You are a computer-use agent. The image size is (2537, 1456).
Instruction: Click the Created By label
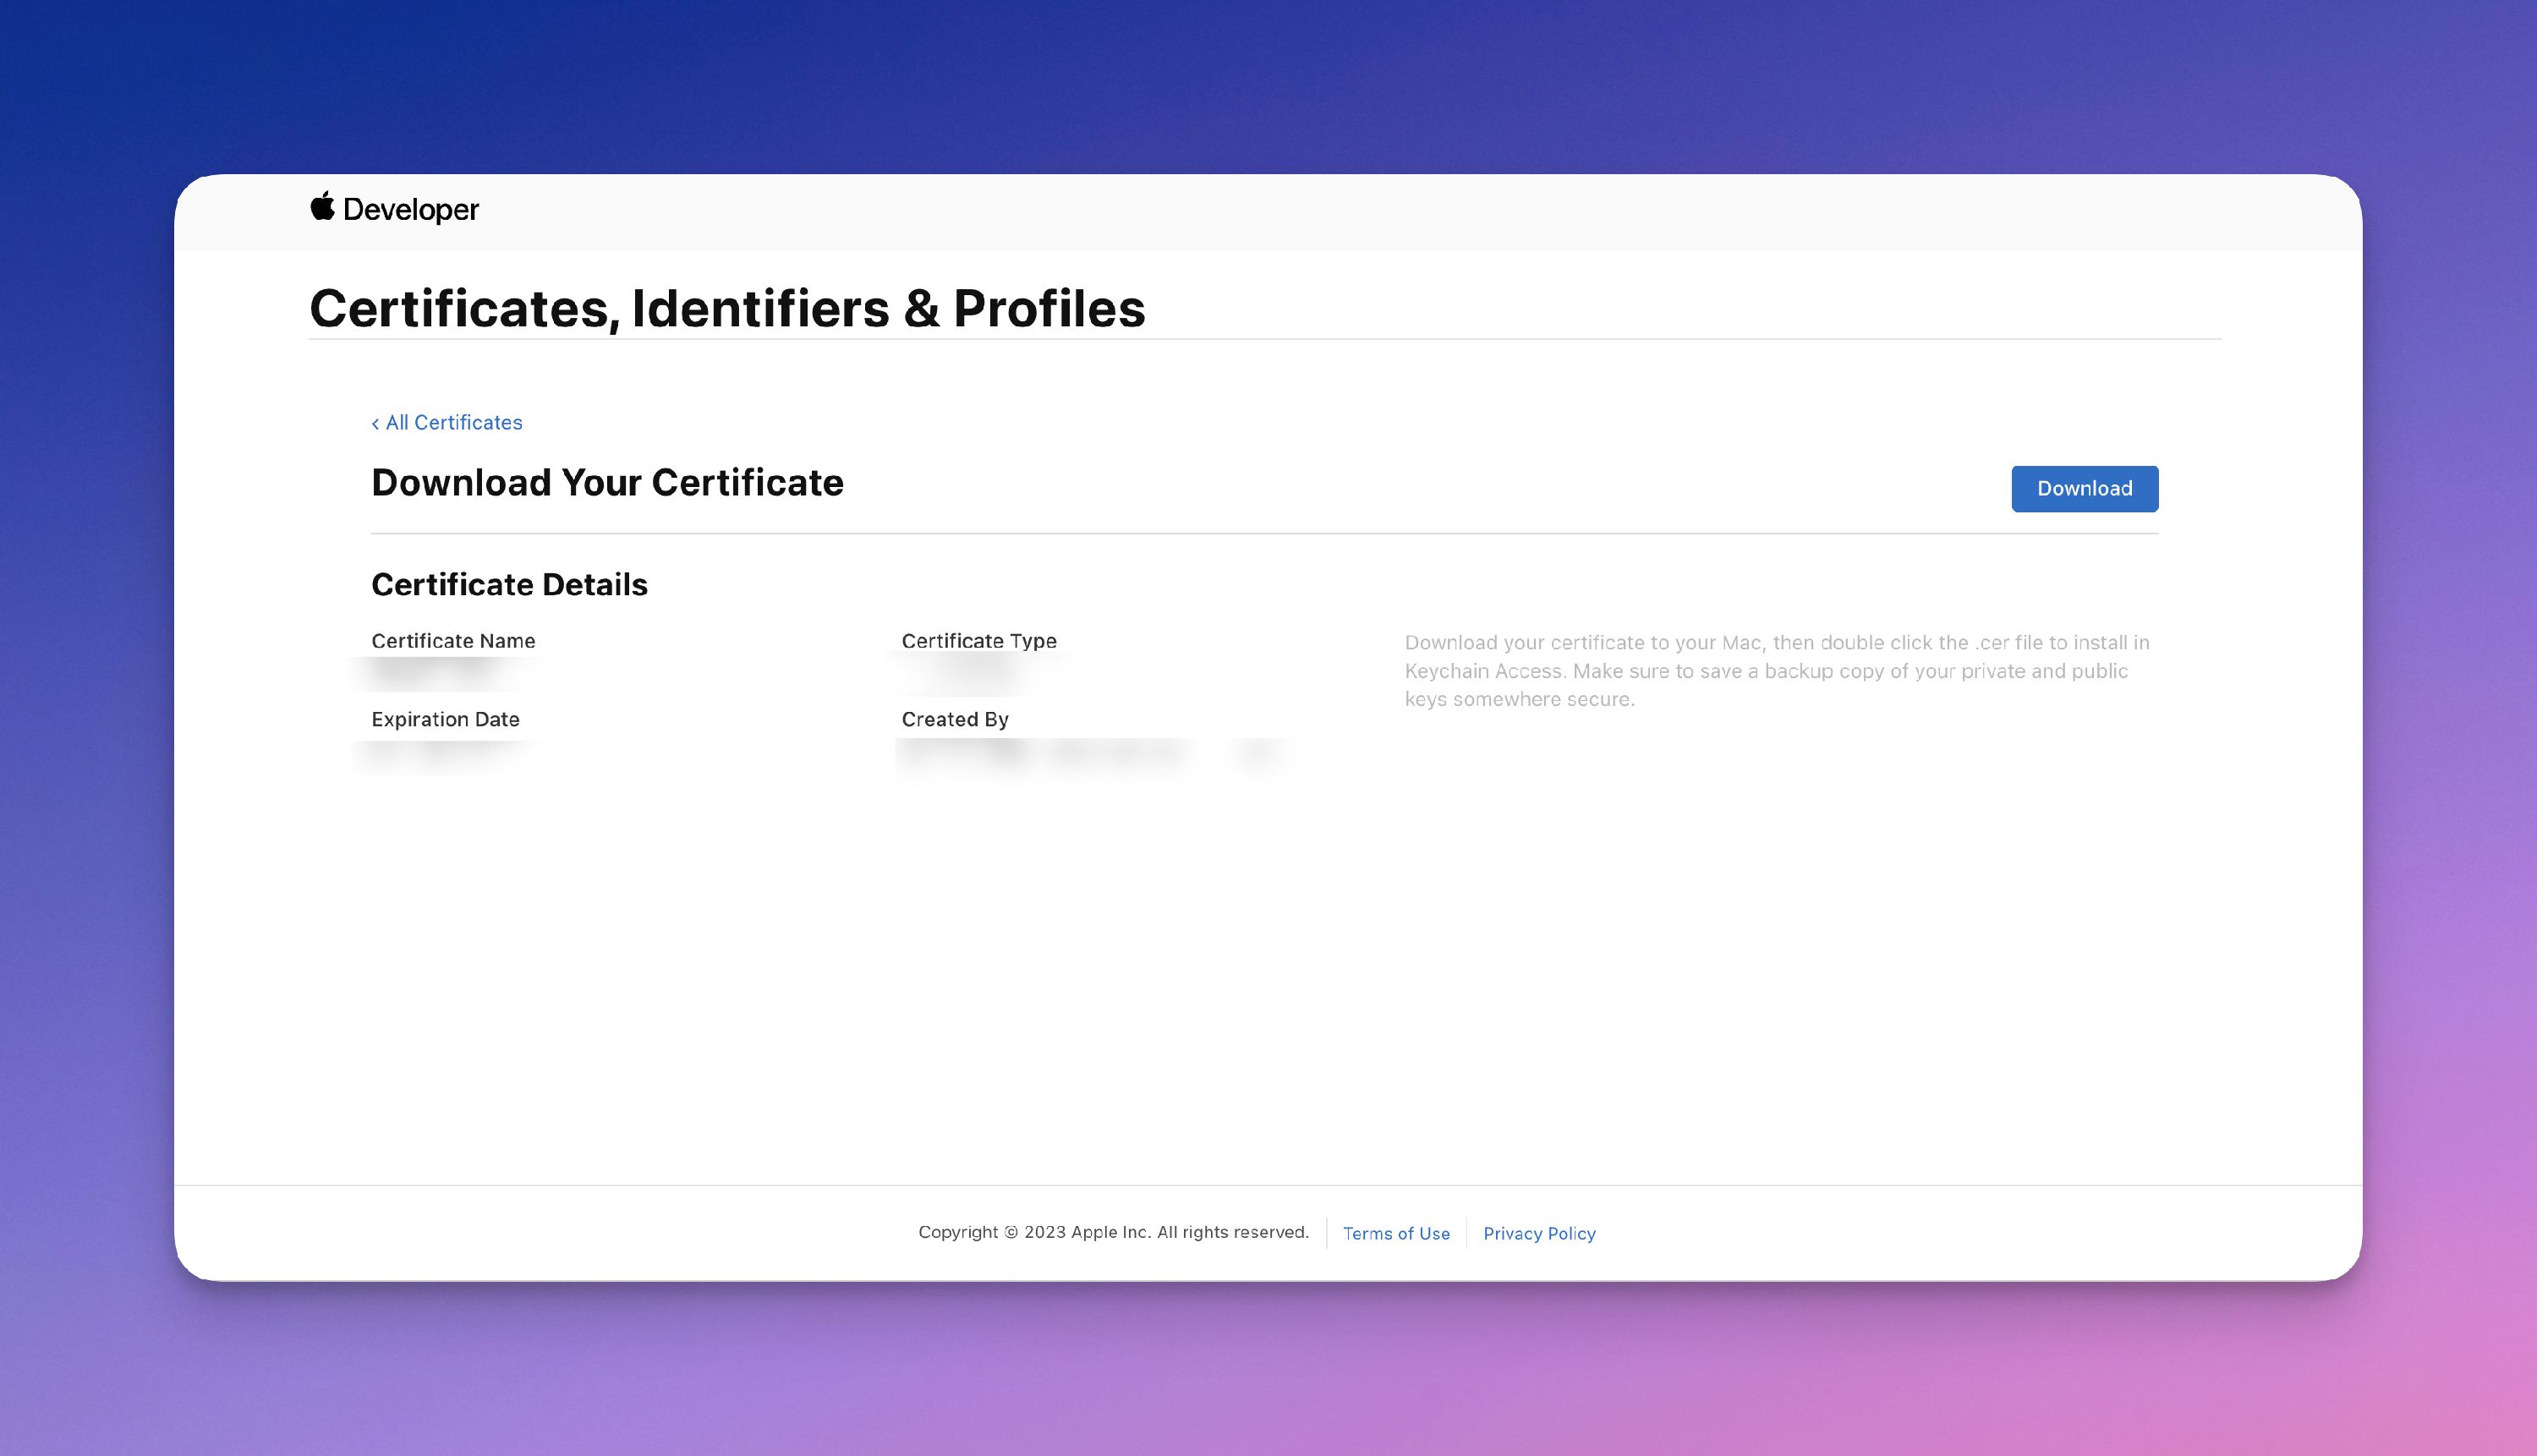(955, 719)
